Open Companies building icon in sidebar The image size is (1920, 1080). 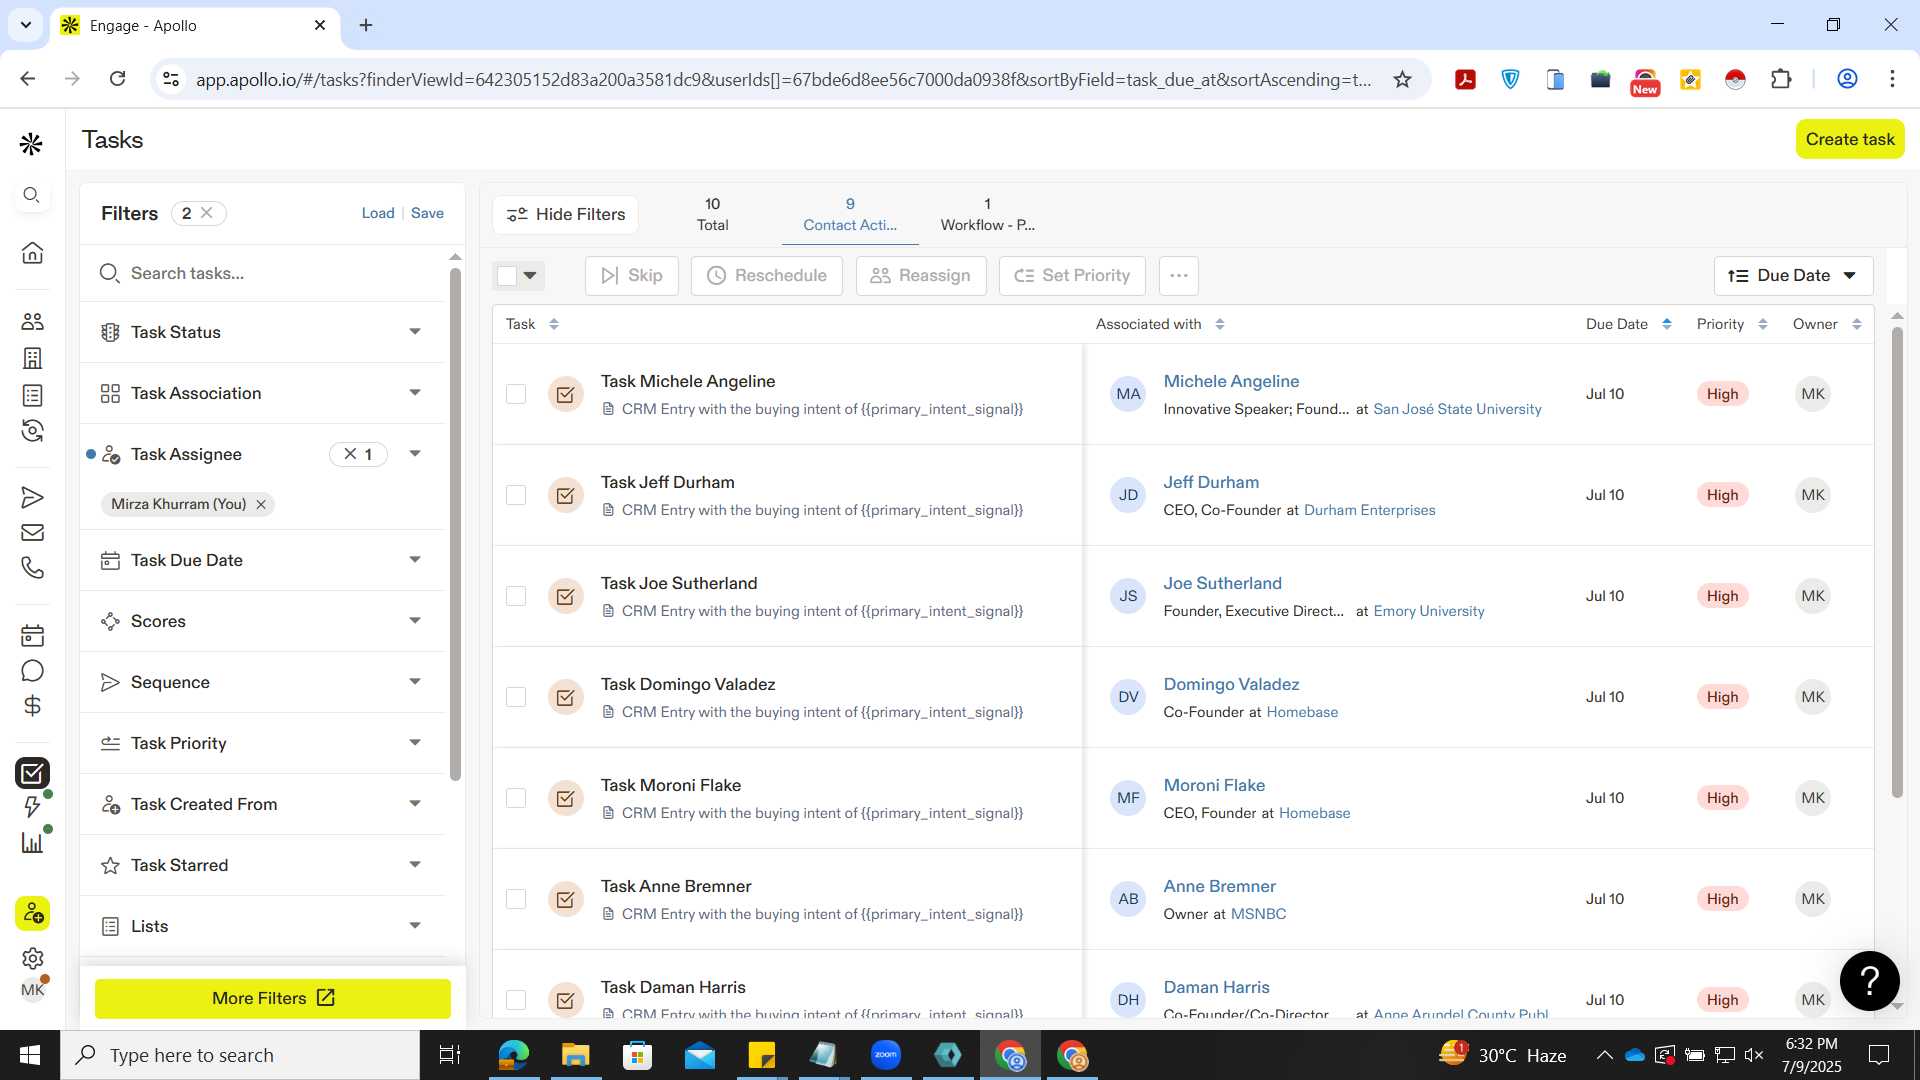pos(32,358)
